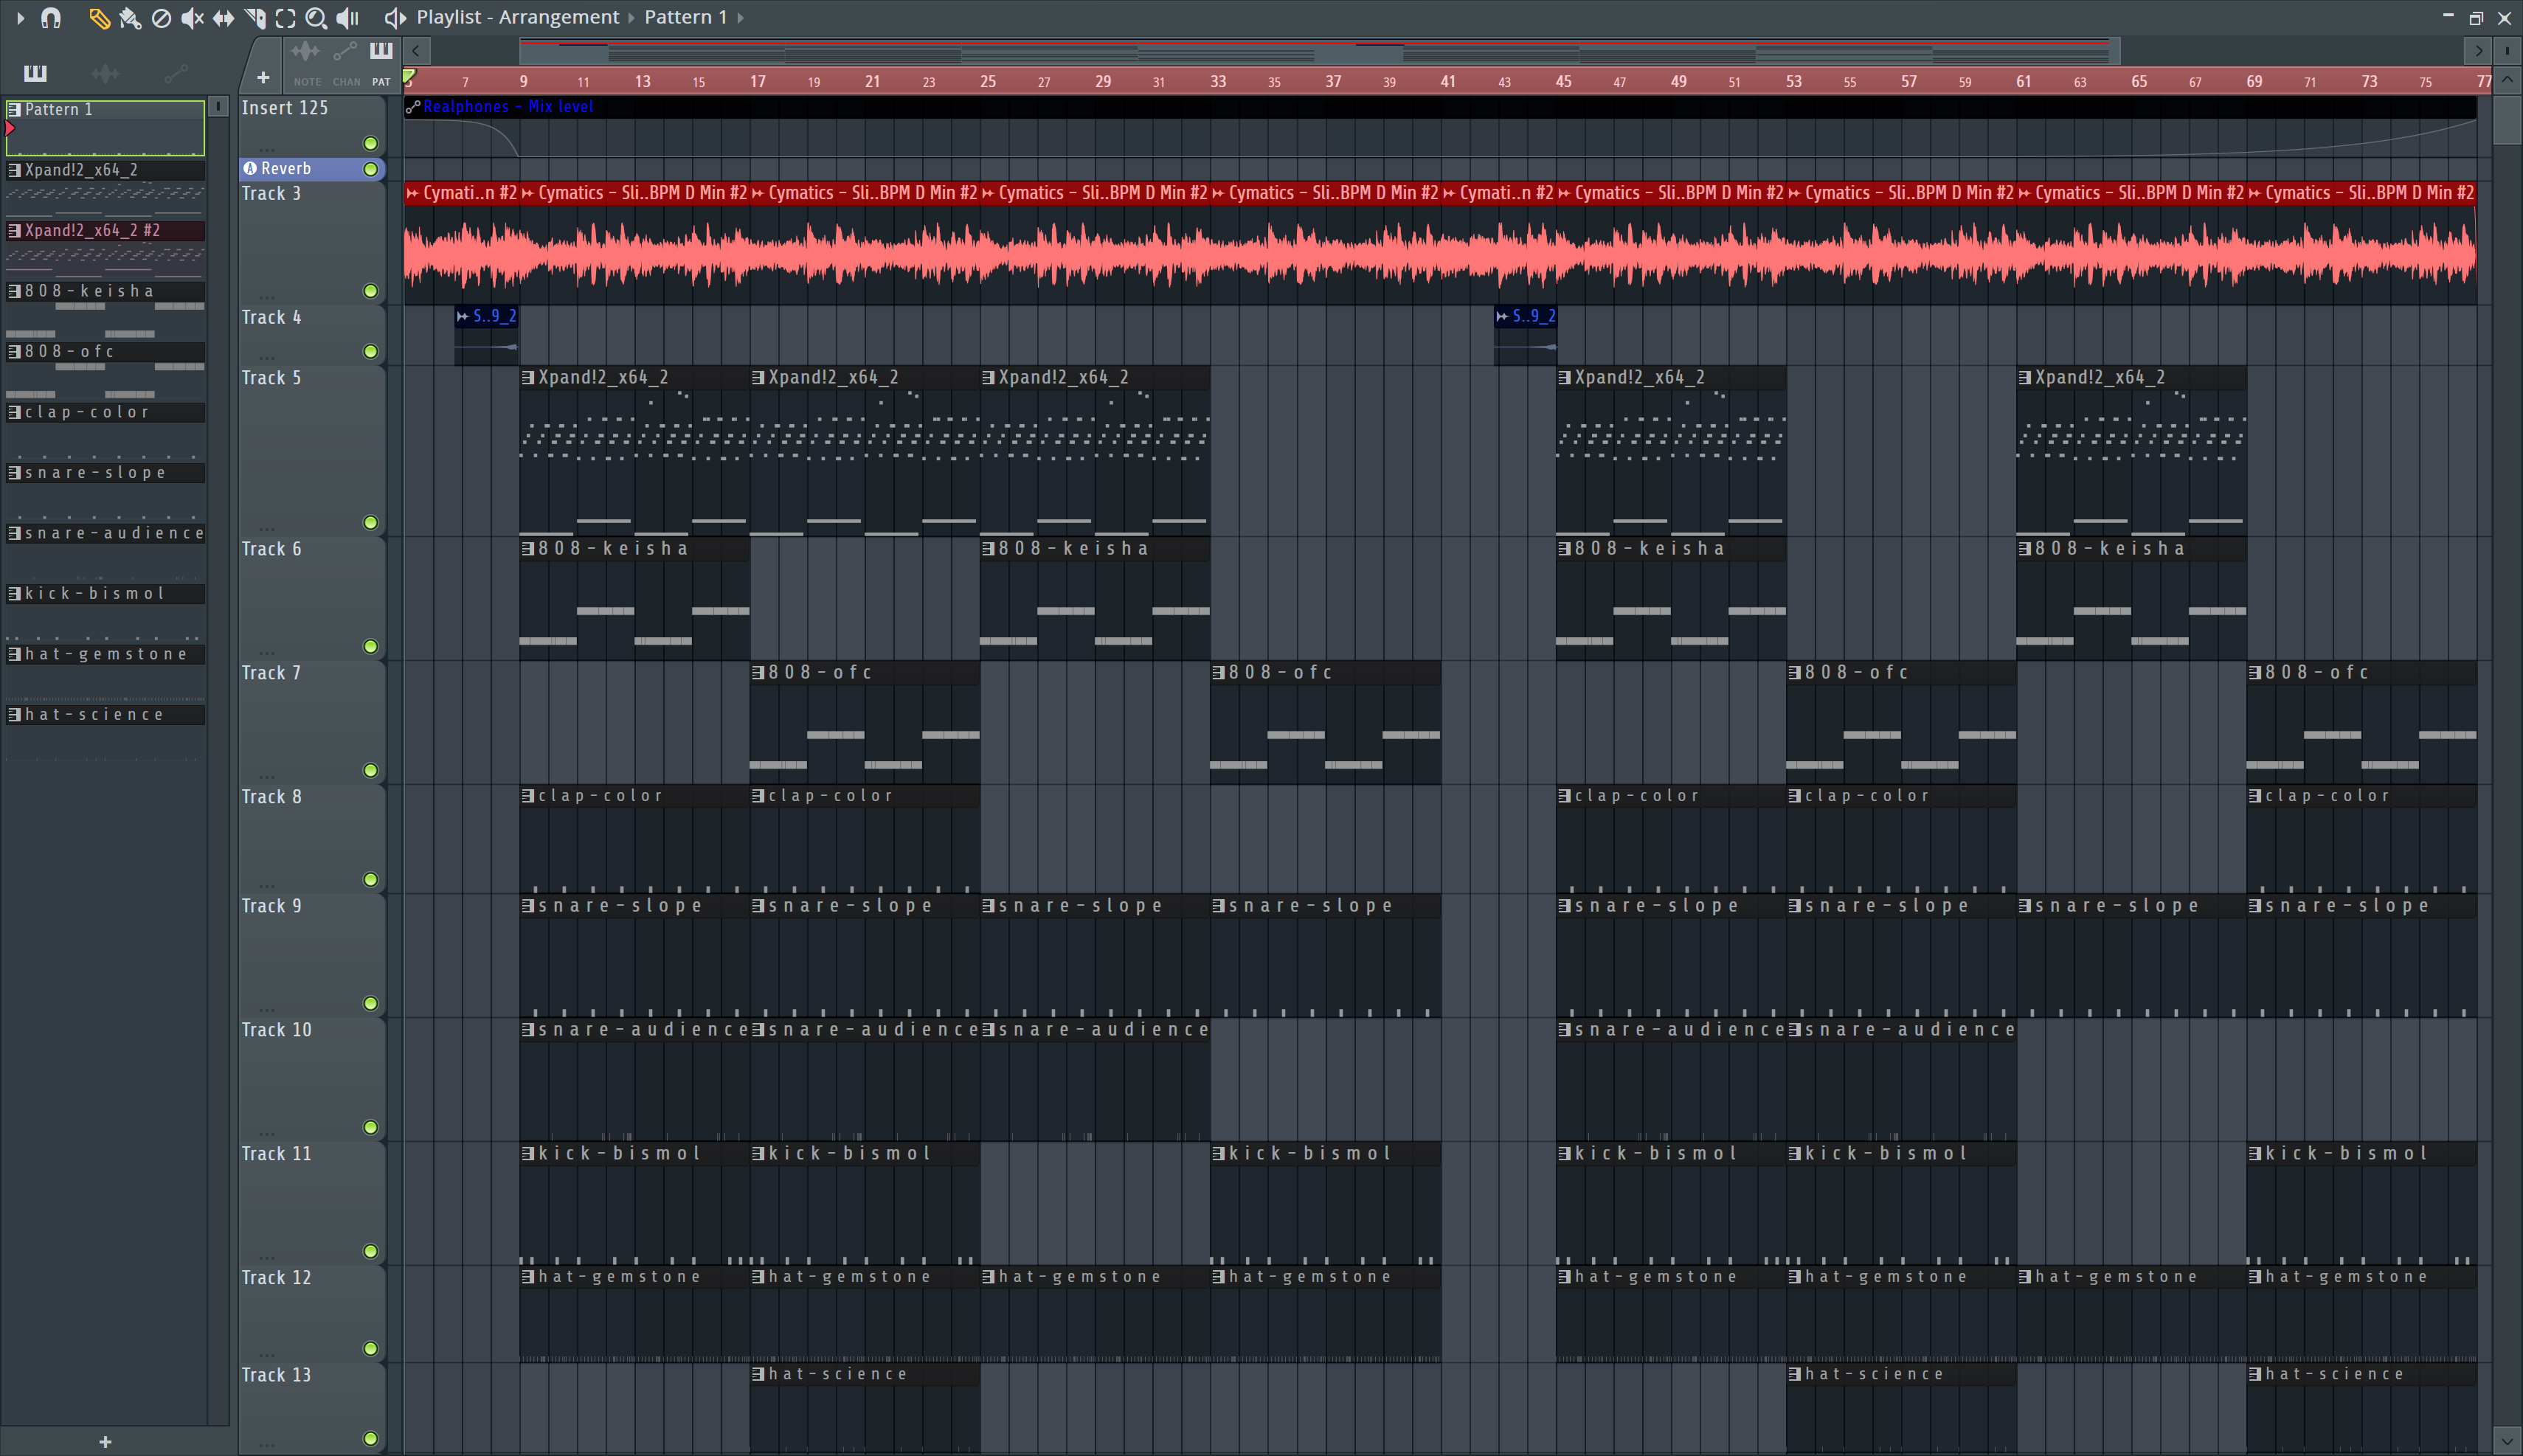This screenshot has width=2523, height=1456.
Task: Click the right scroll arrow of timeline
Action: click(x=2478, y=50)
